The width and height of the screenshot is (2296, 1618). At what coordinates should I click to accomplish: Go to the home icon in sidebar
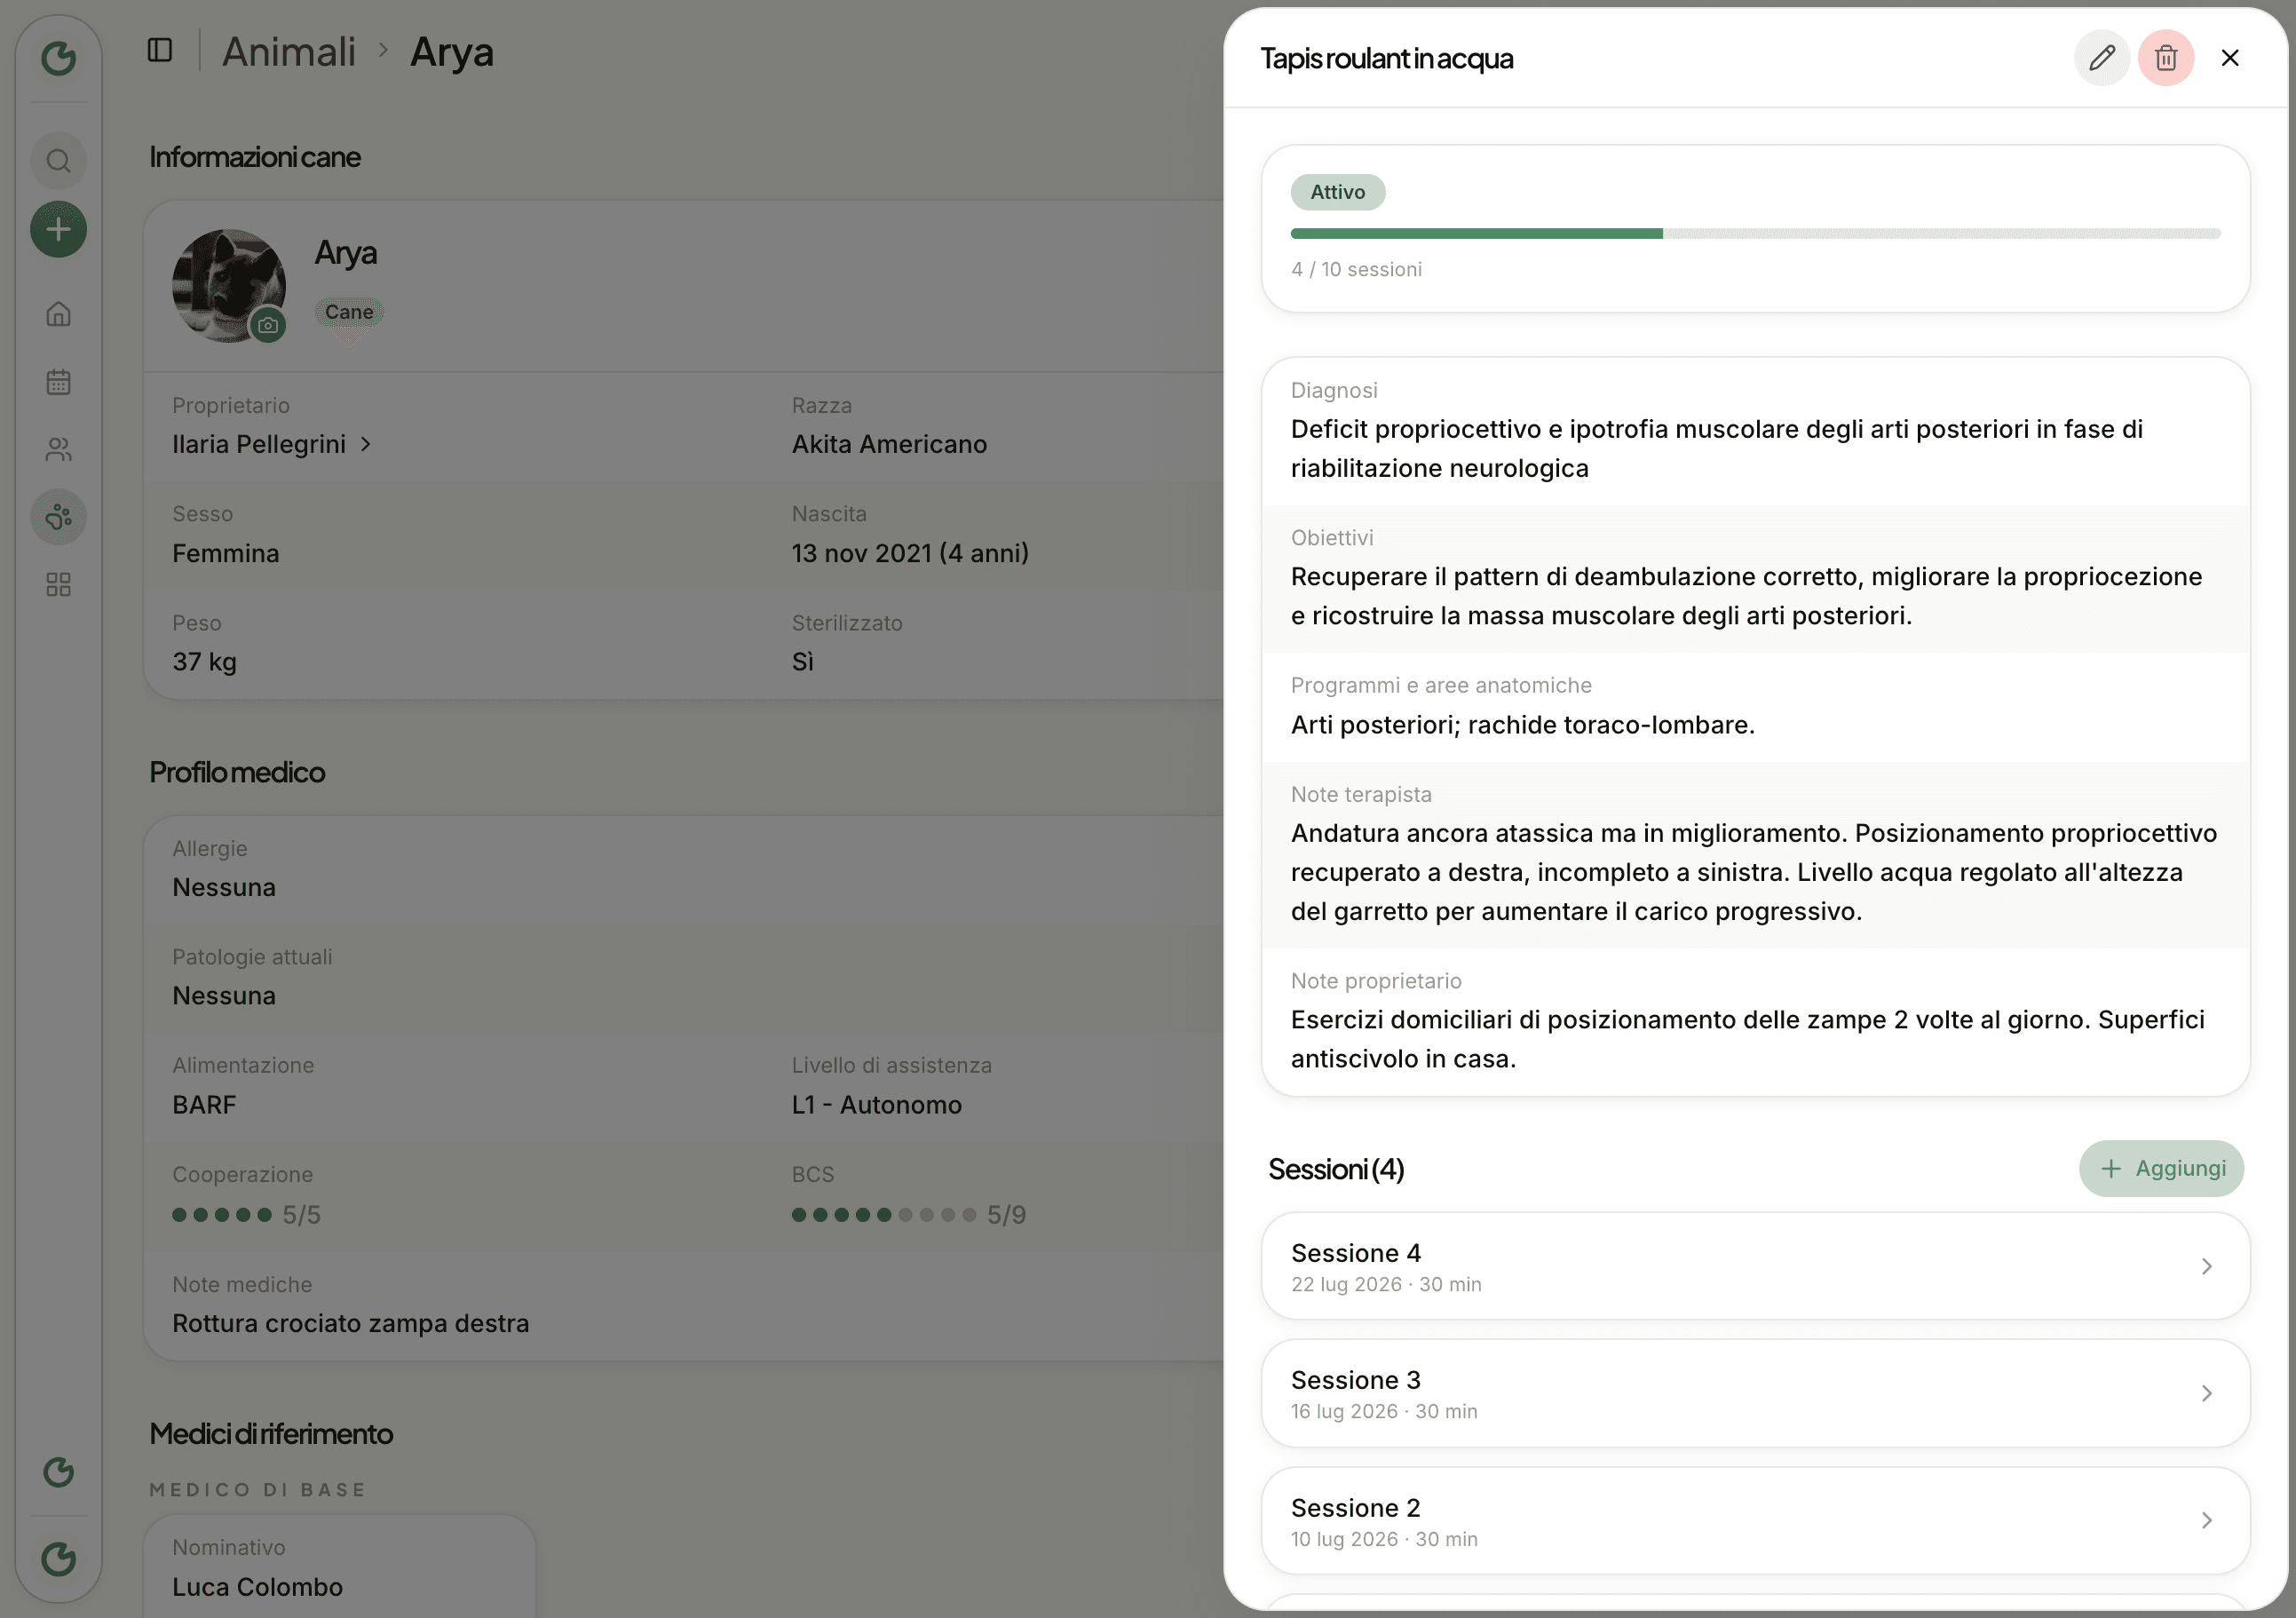58,314
